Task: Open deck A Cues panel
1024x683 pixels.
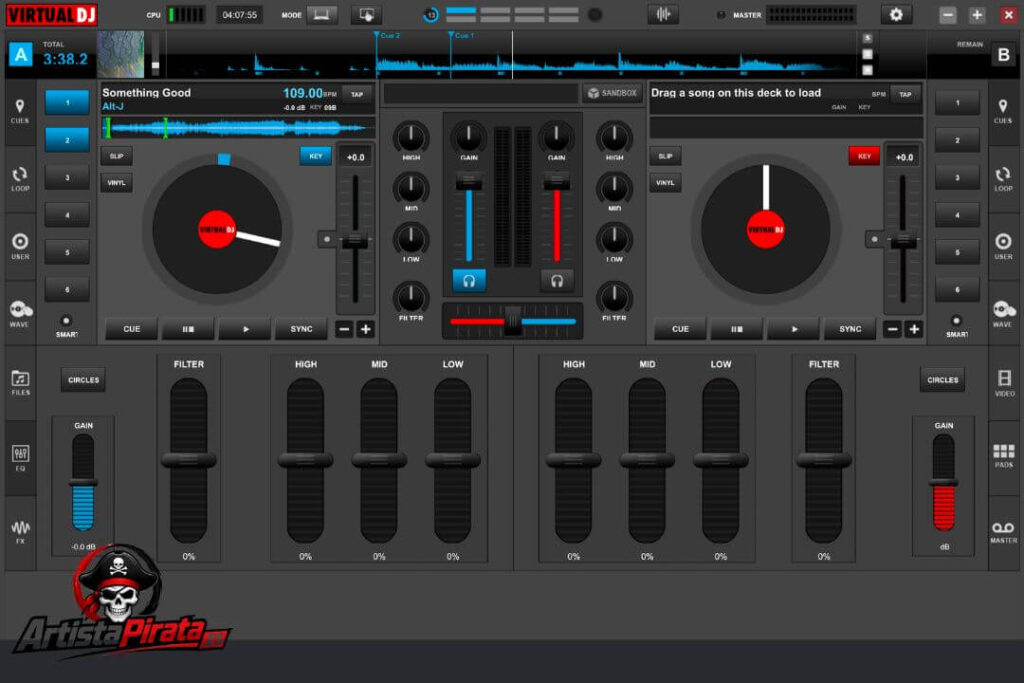Action: [20, 112]
